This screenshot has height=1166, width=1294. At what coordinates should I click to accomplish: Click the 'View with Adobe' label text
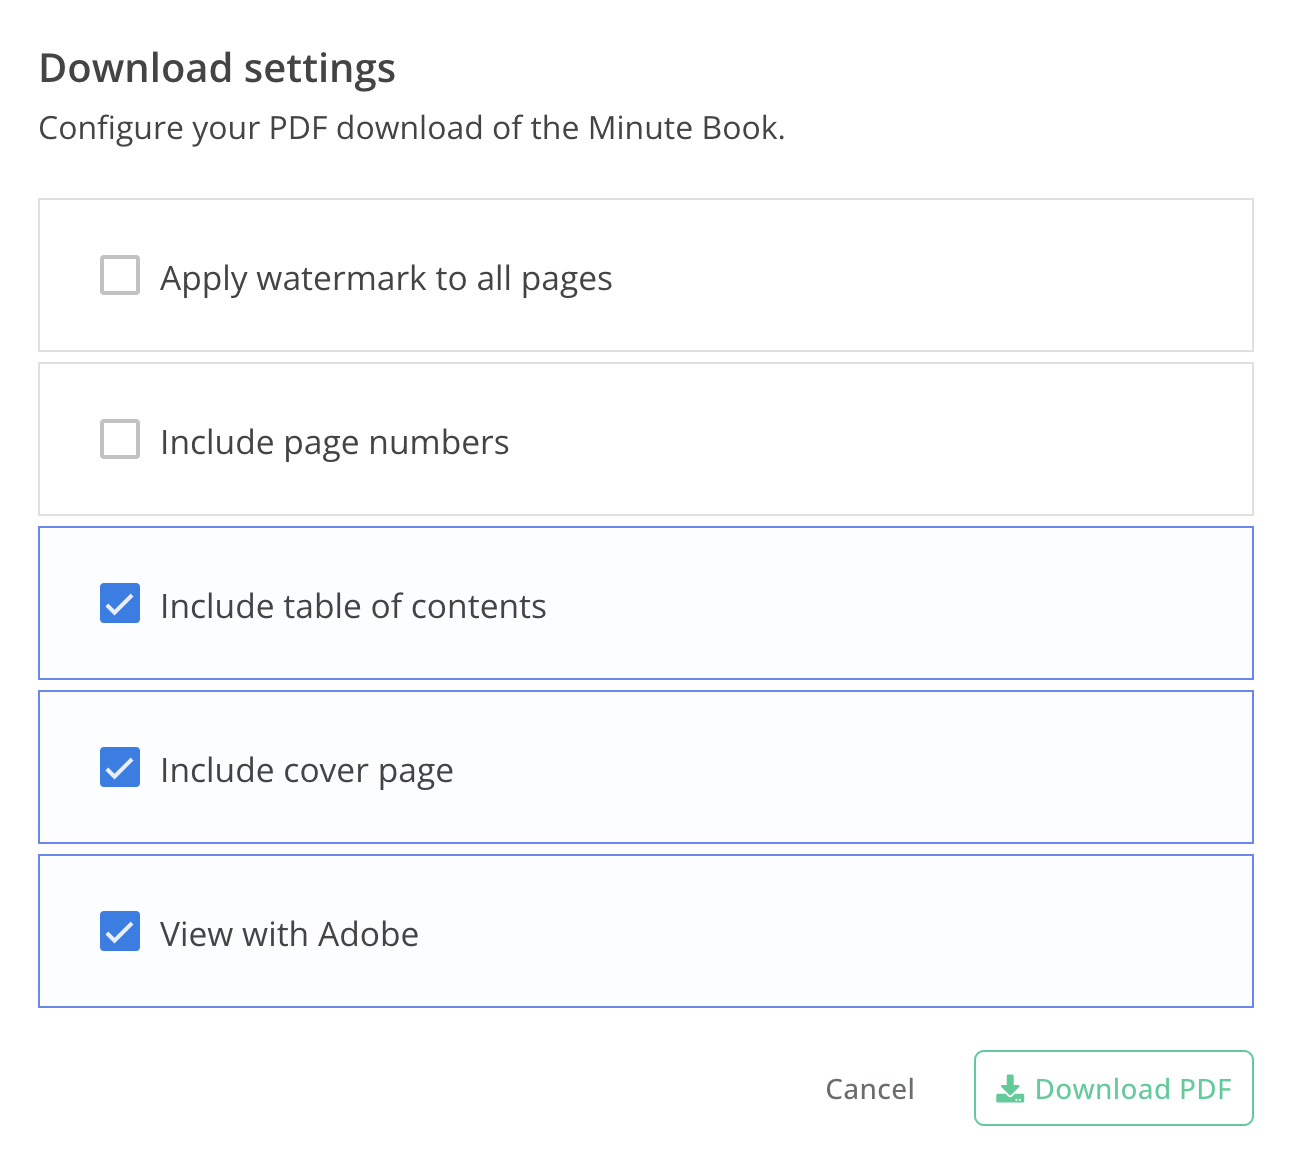[289, 934]
